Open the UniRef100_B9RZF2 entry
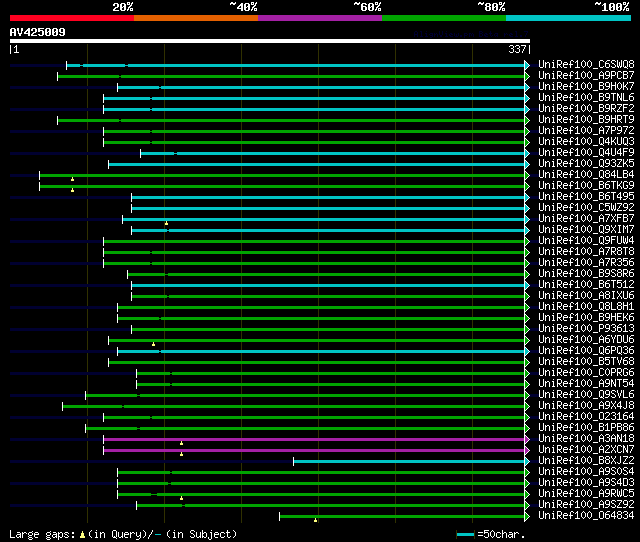 (x=586, y=109)
